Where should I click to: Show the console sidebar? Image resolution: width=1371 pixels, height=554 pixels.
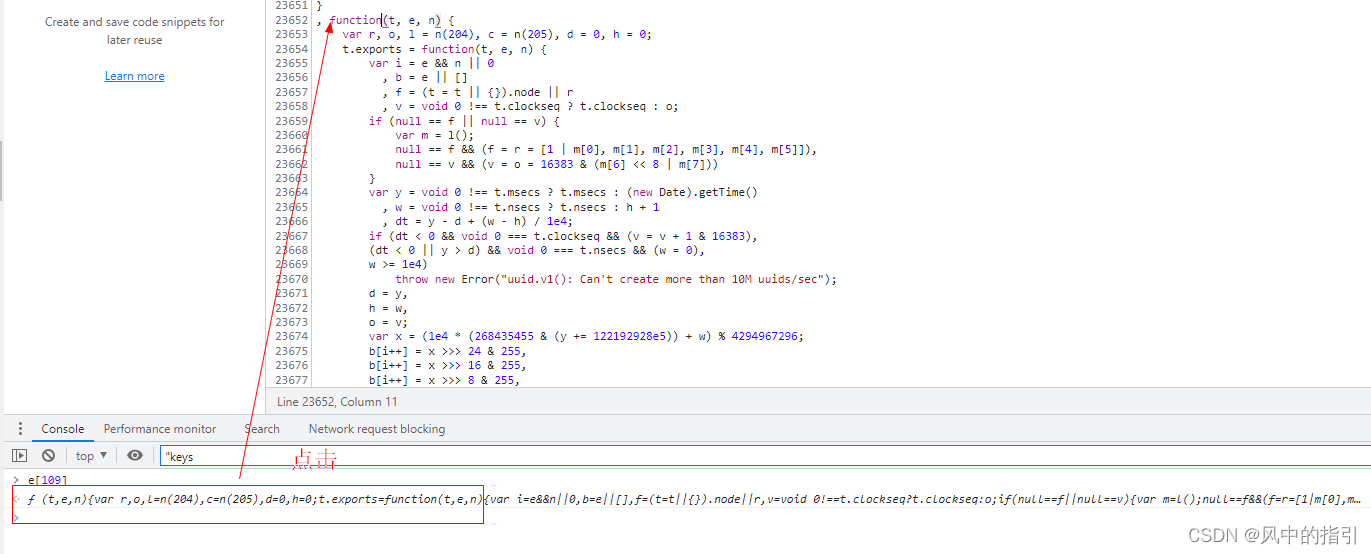[x=19, y=456]
